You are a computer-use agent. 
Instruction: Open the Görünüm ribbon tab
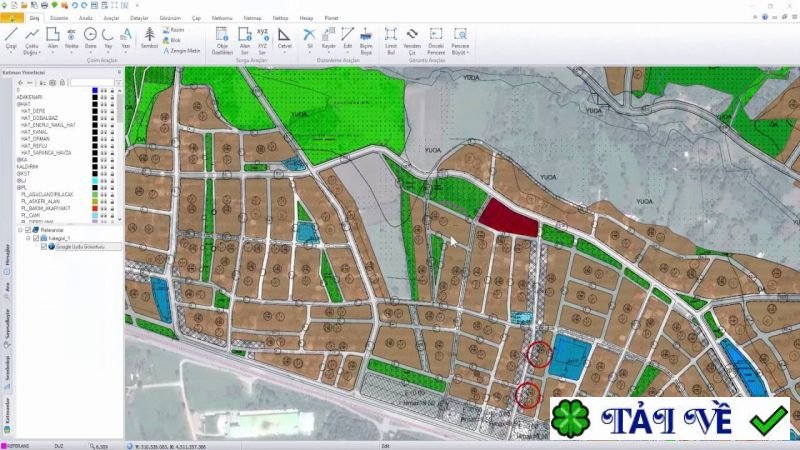click(170, 18)
